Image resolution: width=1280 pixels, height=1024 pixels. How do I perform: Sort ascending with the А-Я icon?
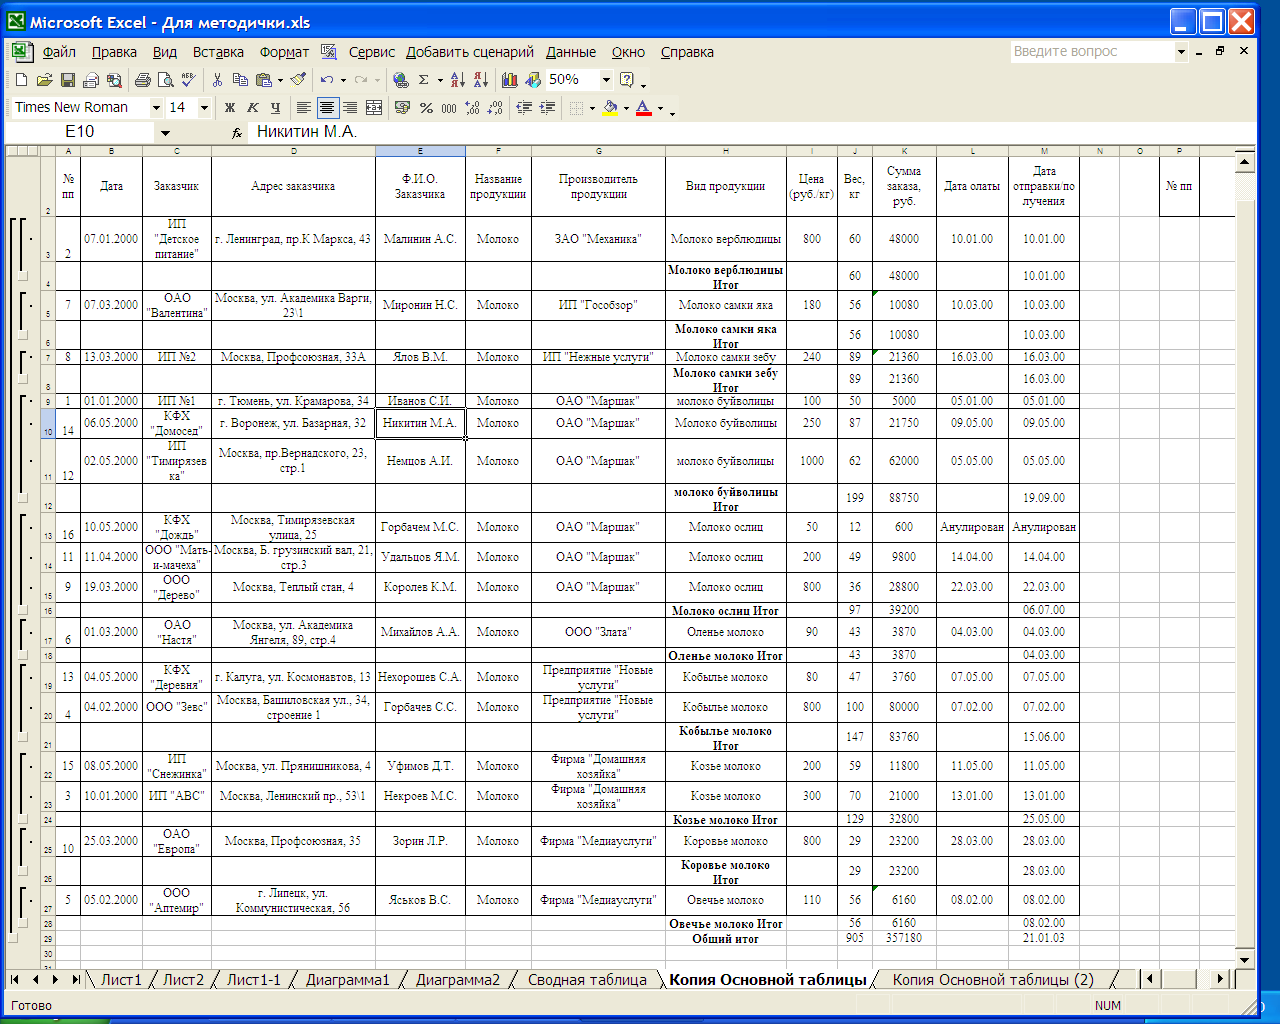click(457, 80)
